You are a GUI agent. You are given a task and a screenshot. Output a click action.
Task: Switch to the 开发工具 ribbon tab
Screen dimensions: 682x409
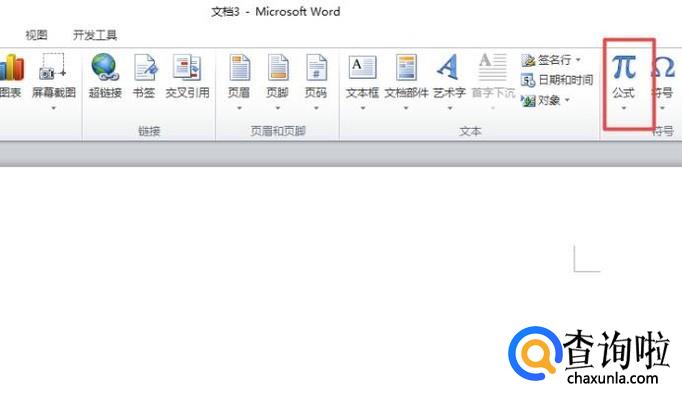95,35
